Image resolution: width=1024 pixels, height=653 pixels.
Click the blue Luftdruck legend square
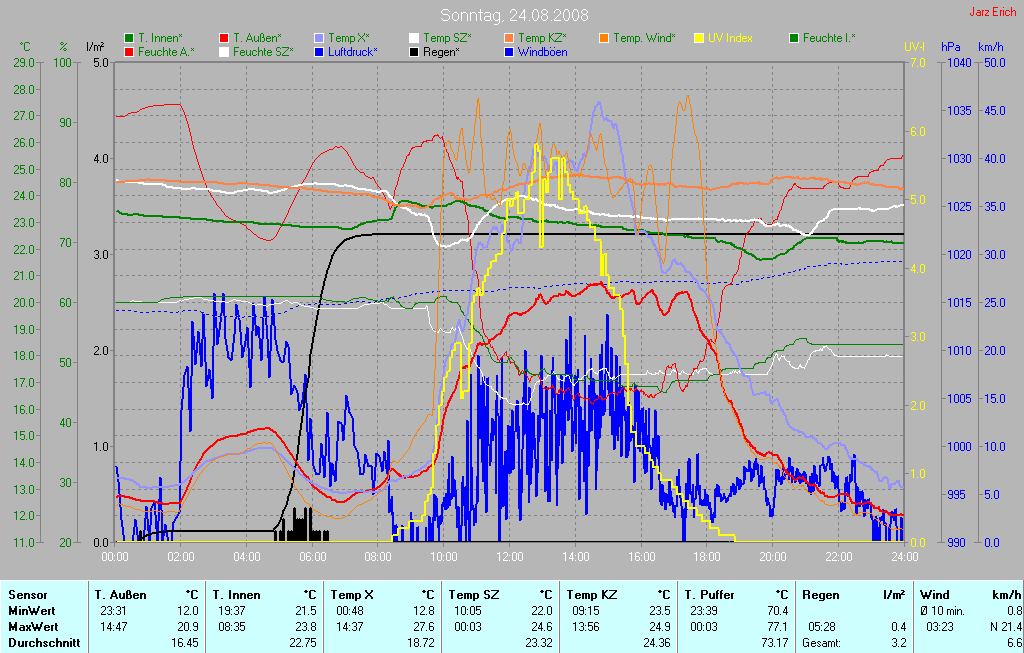320,51
